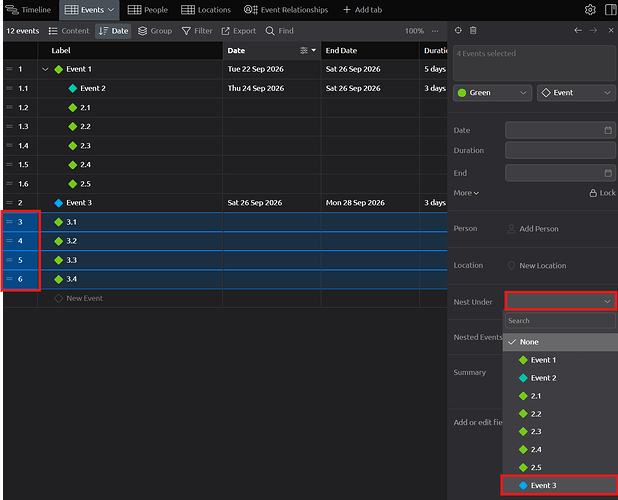Open the Date column sort arrow
Screen dimensions: 618x500
(314, 50)
